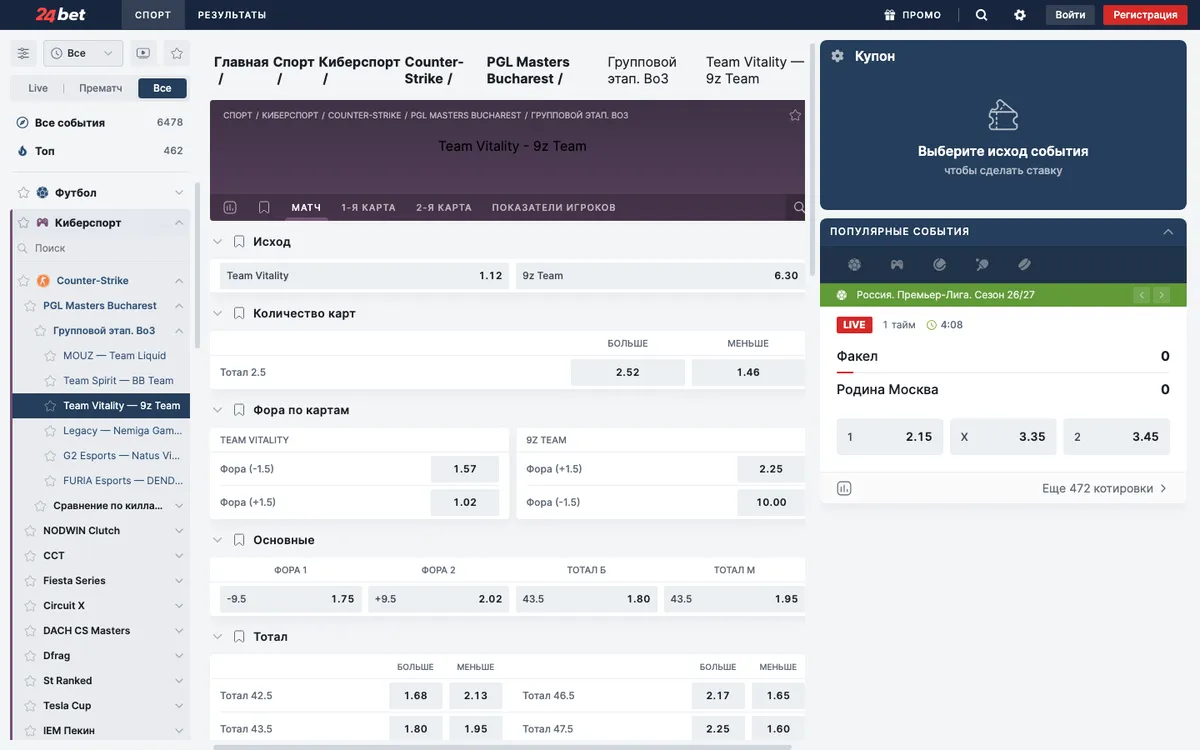Open site settings via the top gear icon
Image resolution: width=1200 pixels, height=750 pixels.
[1020, 15]
